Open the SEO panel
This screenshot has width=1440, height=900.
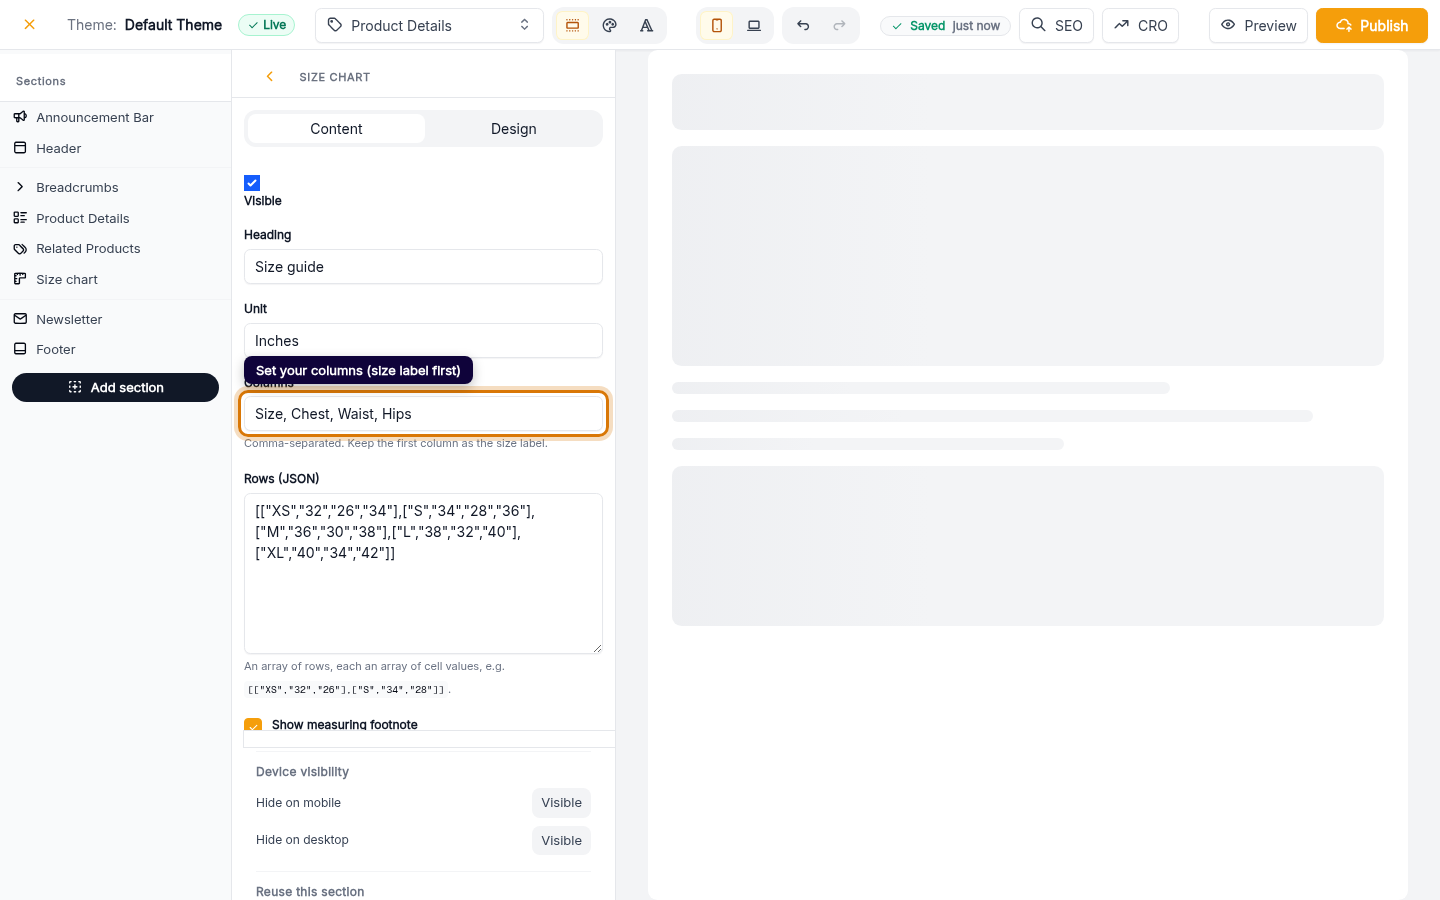pos(1056,25)
